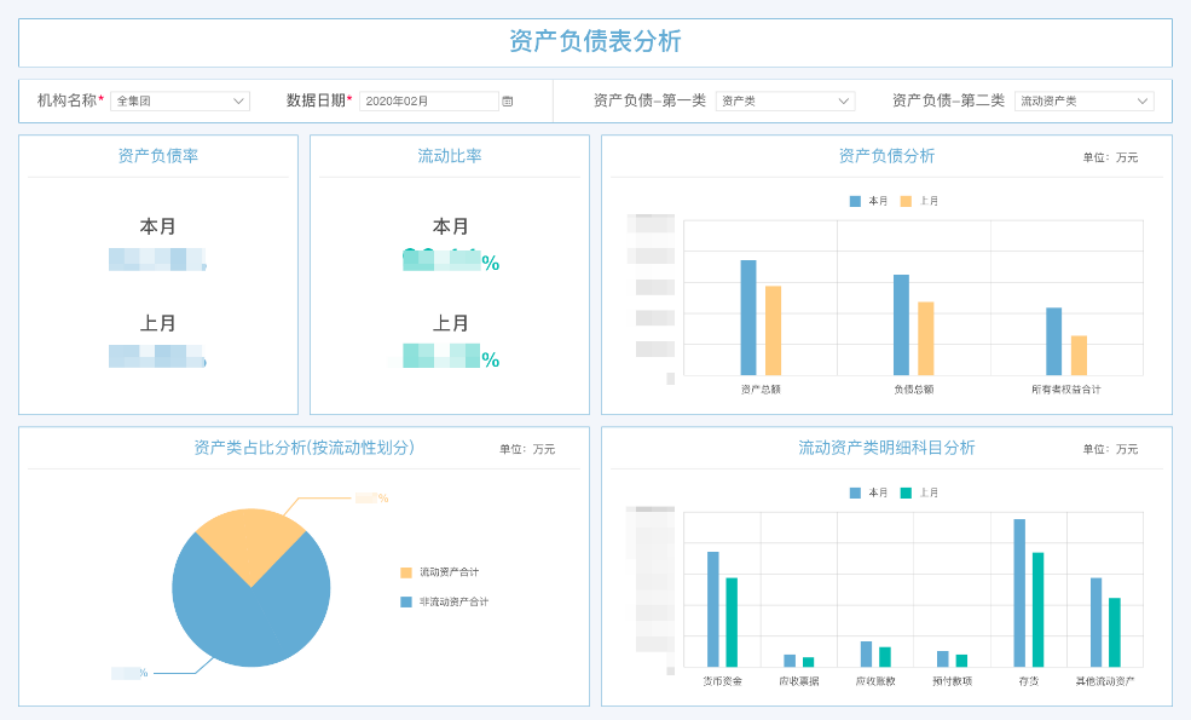Toggle 流动资产合计 legend item in pie chart

tap(440, 573)
